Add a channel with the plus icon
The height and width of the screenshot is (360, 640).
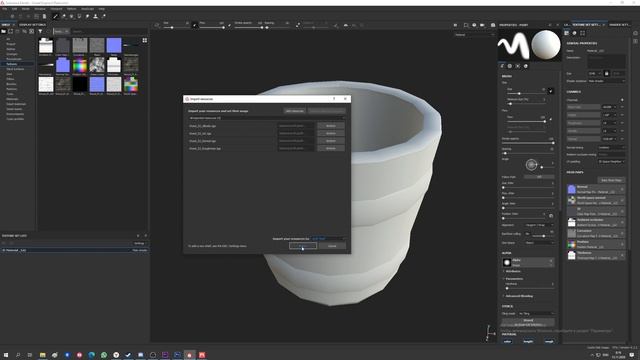point(622,100)
